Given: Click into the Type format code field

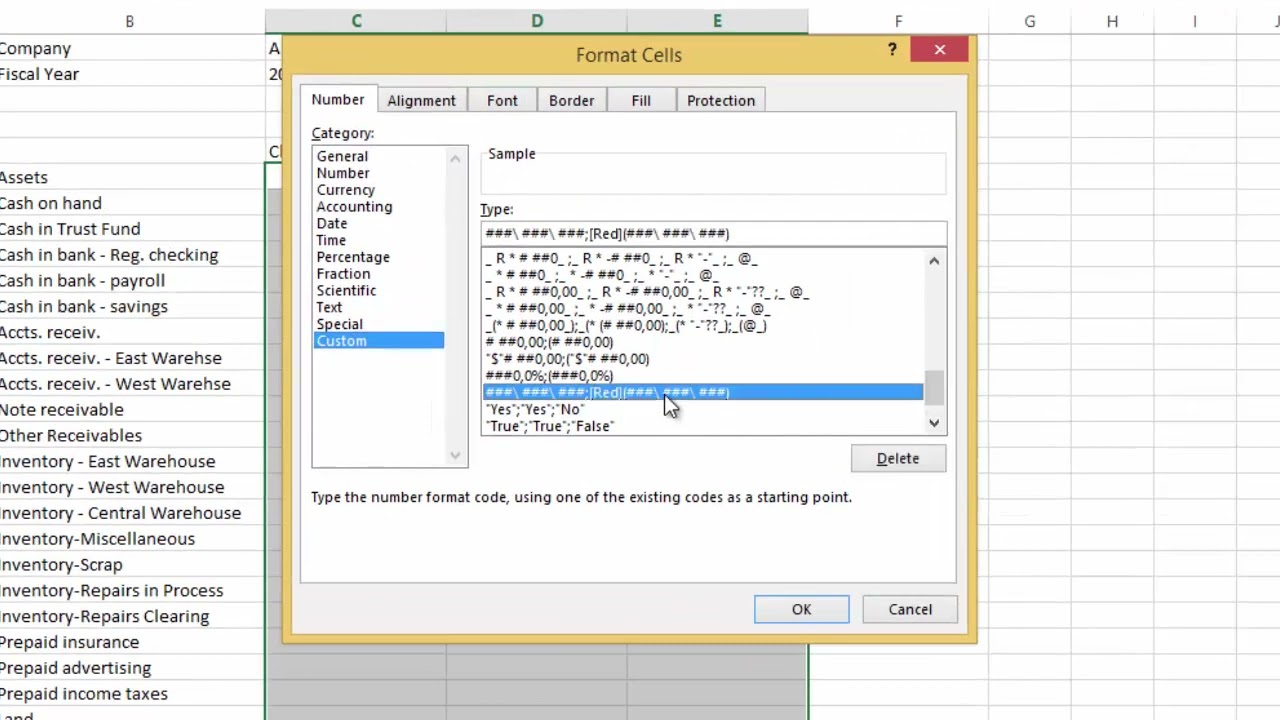Looking at the screenshot, I should (x=713, y=233).
